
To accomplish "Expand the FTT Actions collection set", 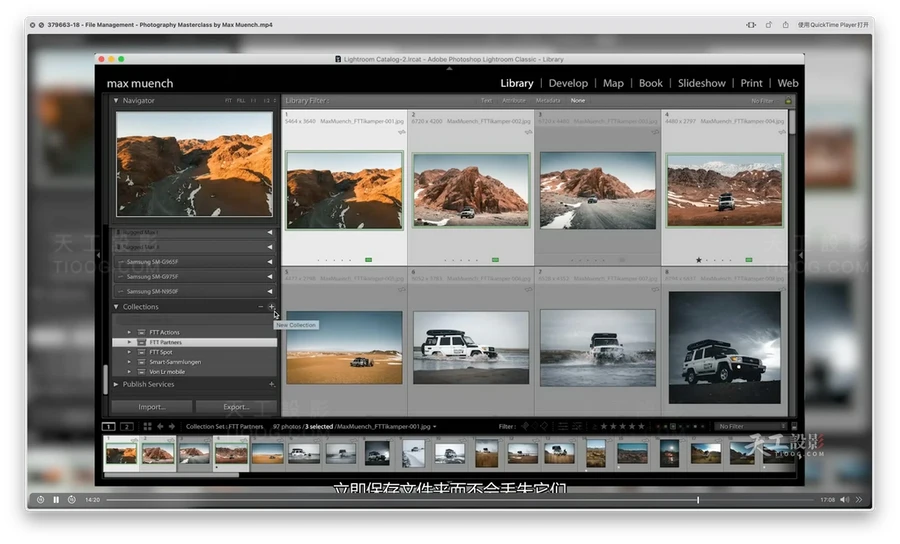I will [x=129, y=332].
